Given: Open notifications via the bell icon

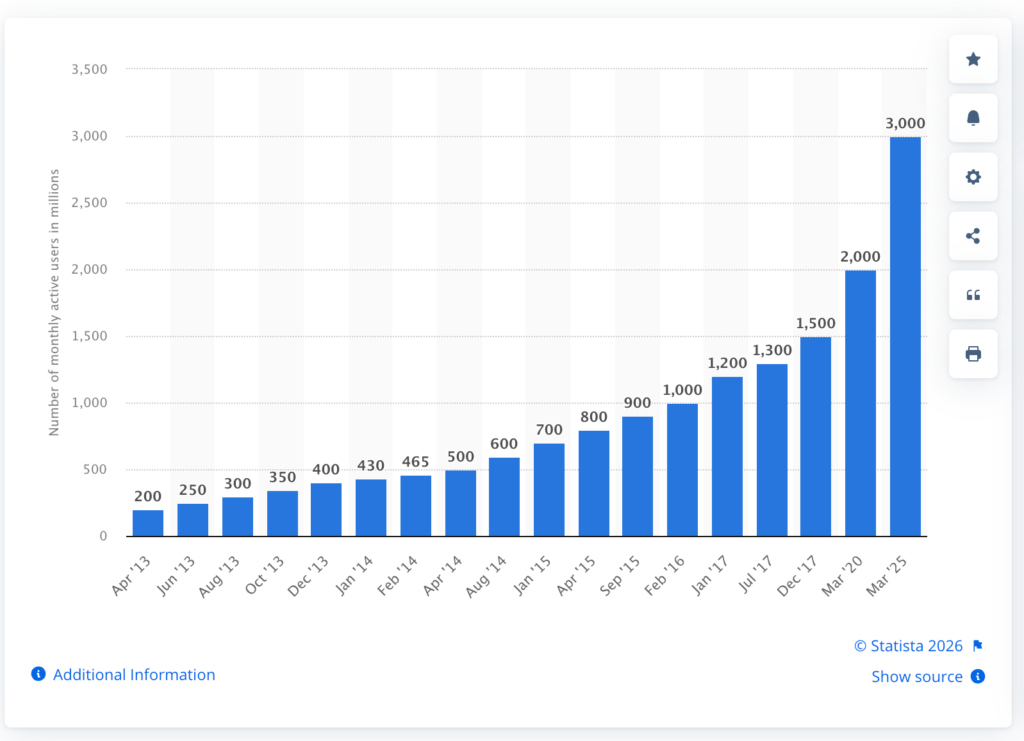Looking at the screenshot, I should point(972,118).
